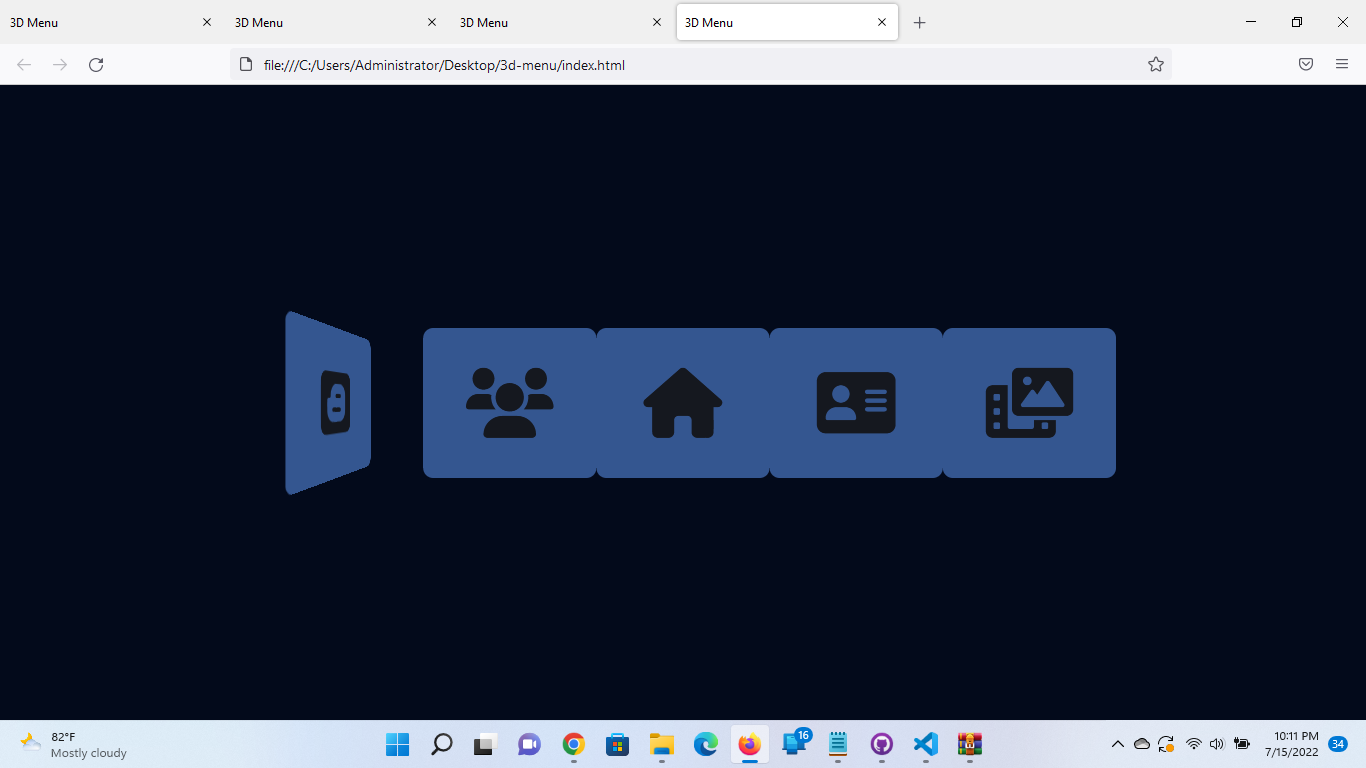The width and height of the screenshot is (1366, 768).
Task: Click the Windows Start button
Action: (397, 744)
